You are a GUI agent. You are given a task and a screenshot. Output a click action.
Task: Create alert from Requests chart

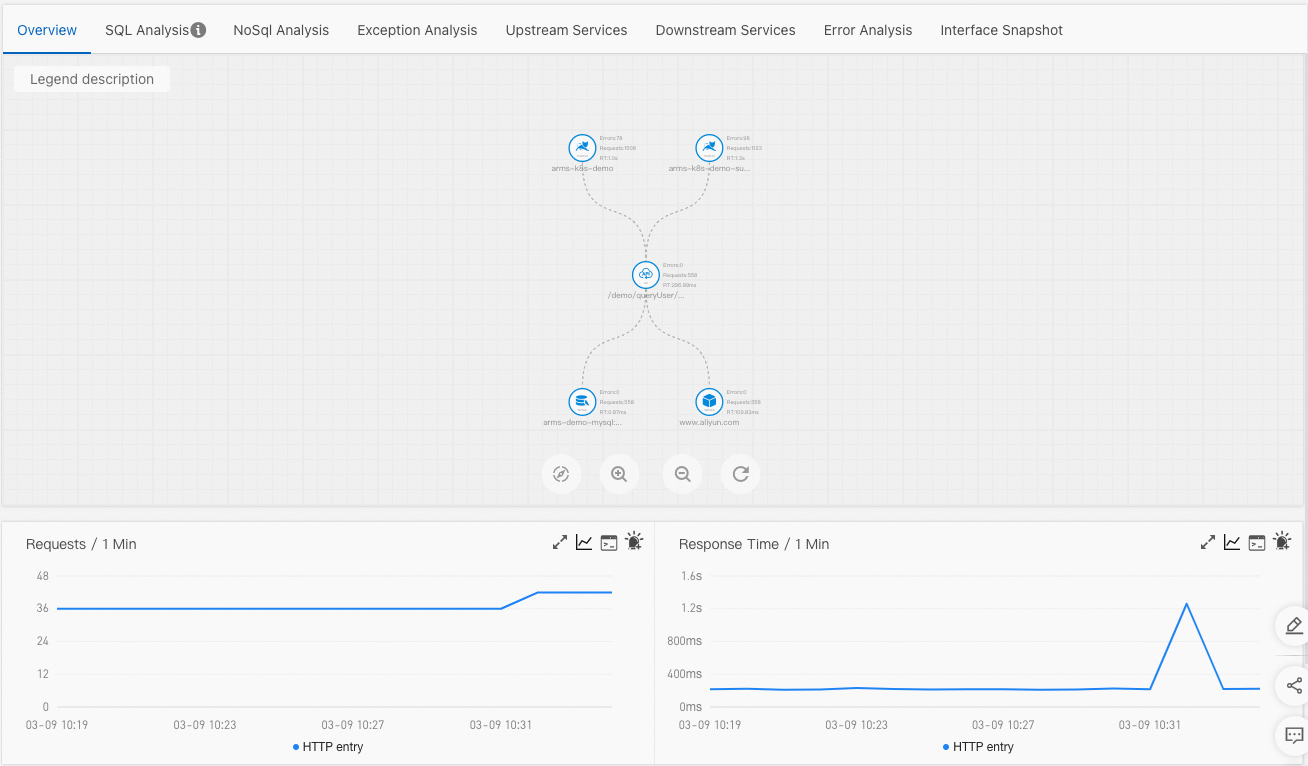coord(634,541)
